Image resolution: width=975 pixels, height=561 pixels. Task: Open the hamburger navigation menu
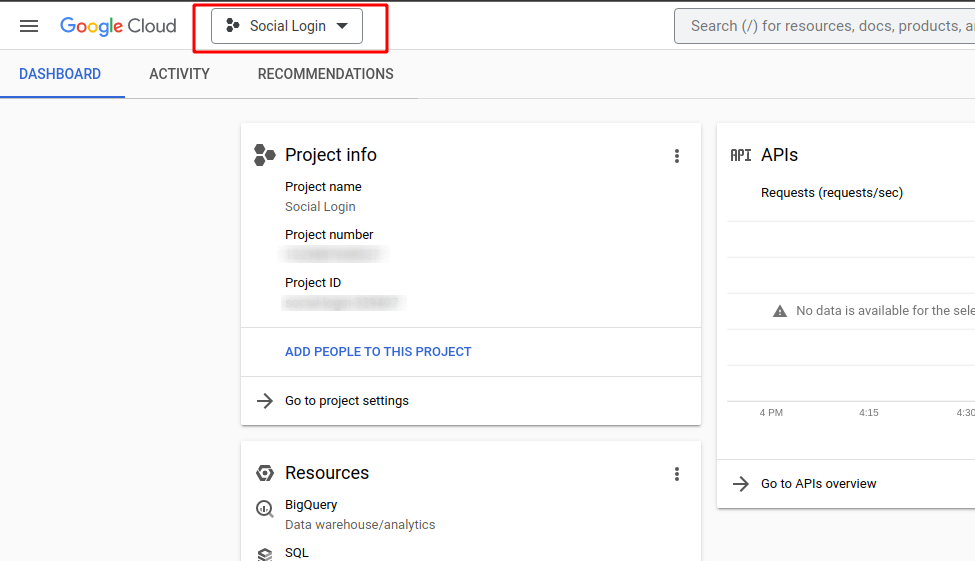point(29,26)
